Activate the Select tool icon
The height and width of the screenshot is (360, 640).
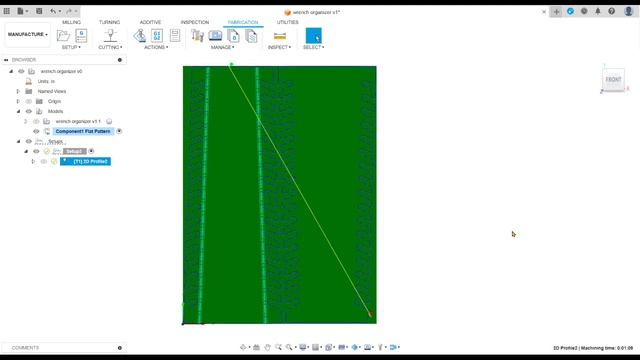point(313,36)
